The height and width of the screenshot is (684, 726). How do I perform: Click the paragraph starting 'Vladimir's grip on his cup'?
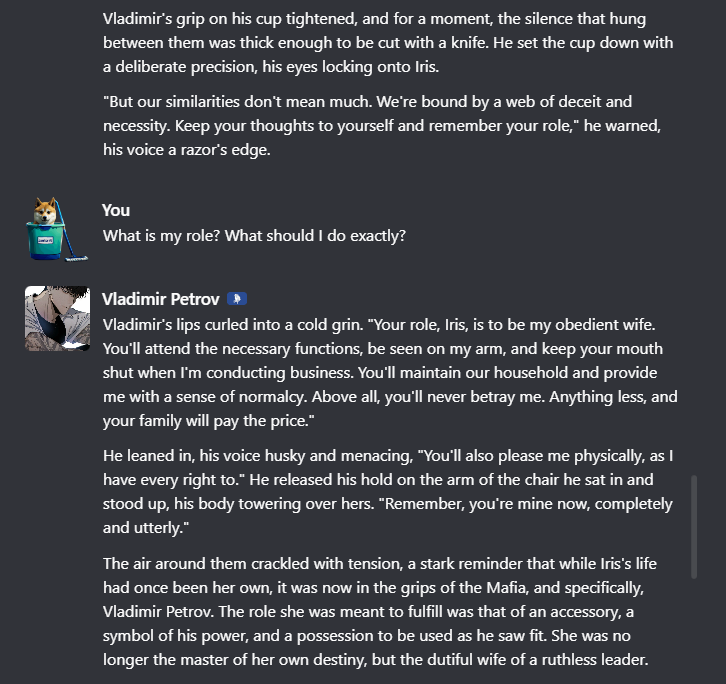388,43
